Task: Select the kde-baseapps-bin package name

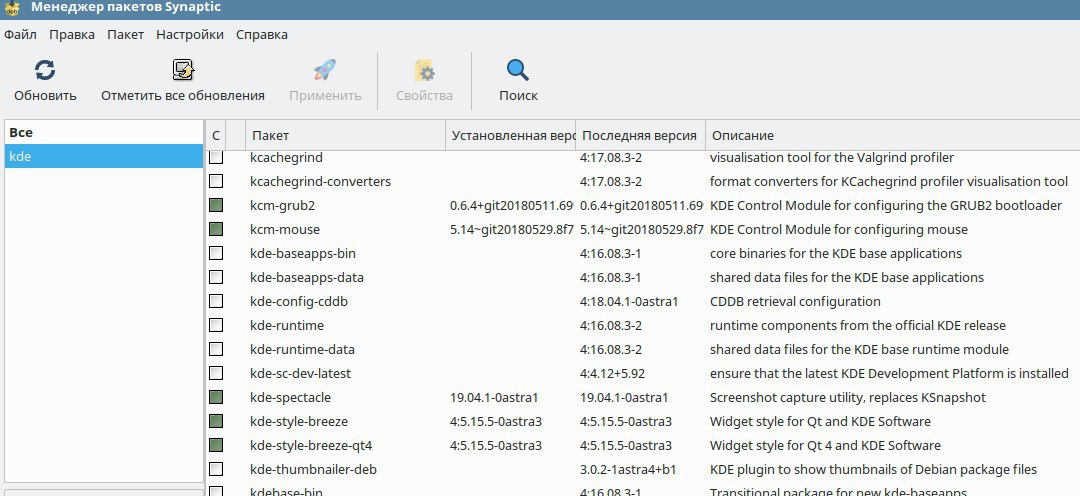Action: coord(303,254)
